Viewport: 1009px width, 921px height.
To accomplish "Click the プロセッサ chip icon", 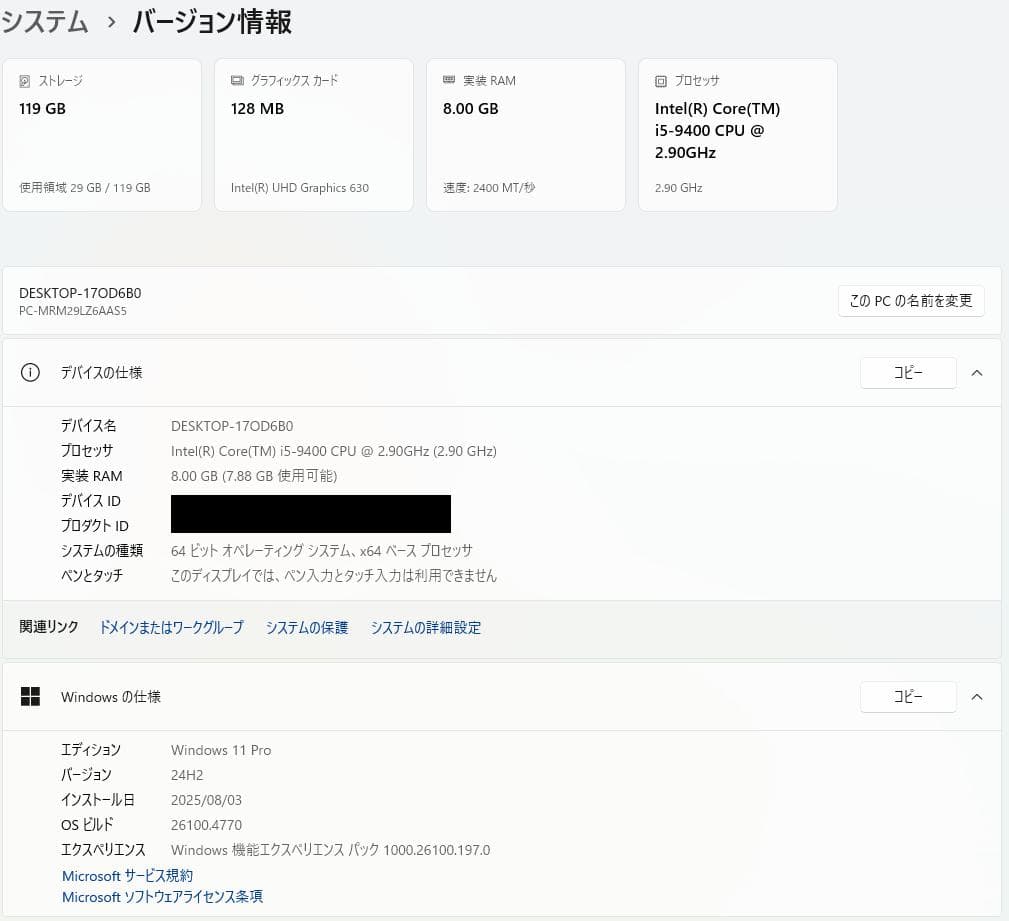I will pyautogui.click(x=660, y=81).
